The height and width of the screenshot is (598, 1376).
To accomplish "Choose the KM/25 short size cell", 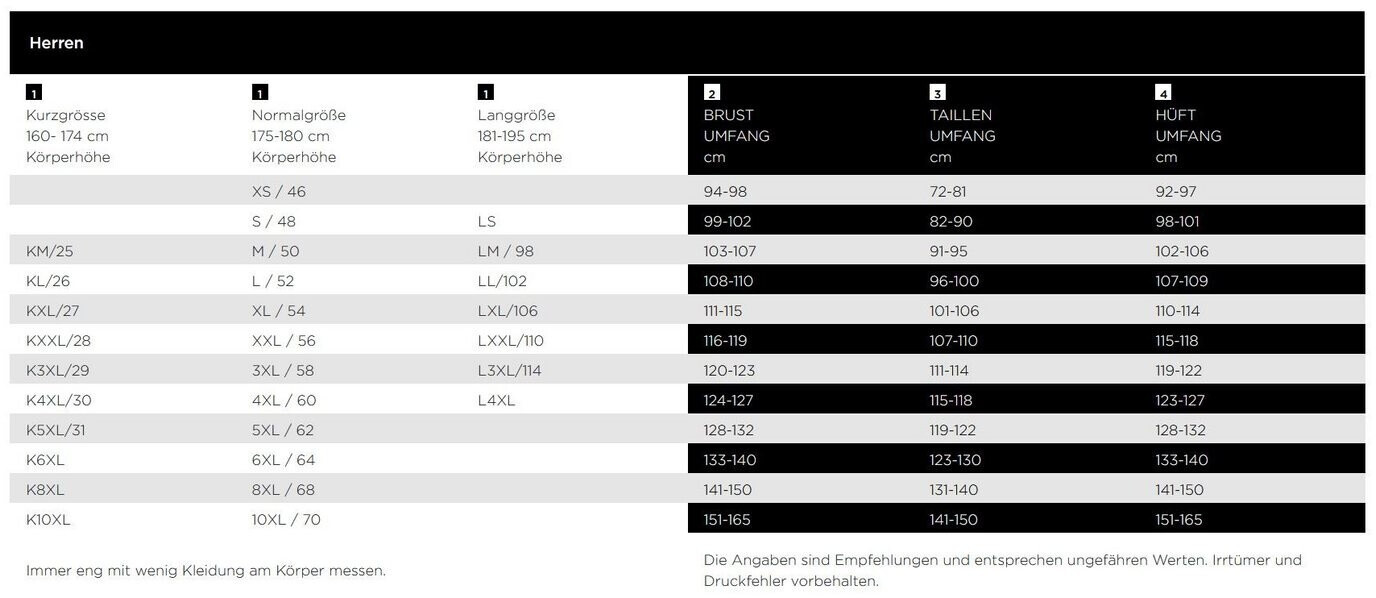I will click(50, 251).
